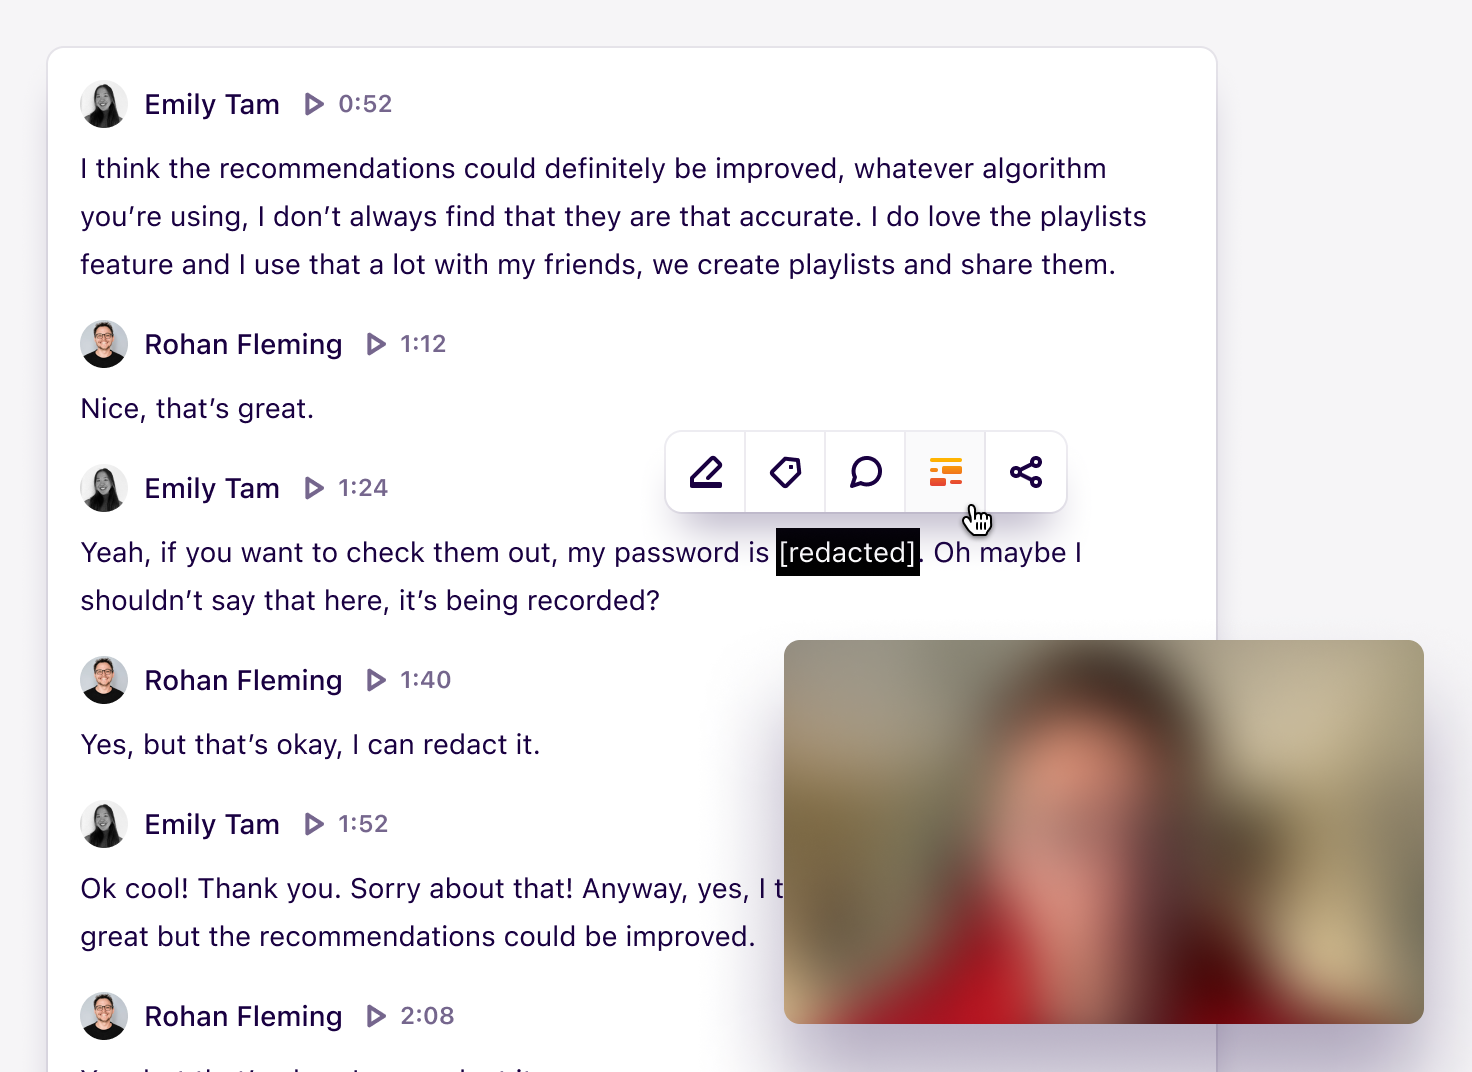1472x1072 pixels.
Task: Click "Yes, but that's okay, I can redact it."
Action: tap(310, 744)
